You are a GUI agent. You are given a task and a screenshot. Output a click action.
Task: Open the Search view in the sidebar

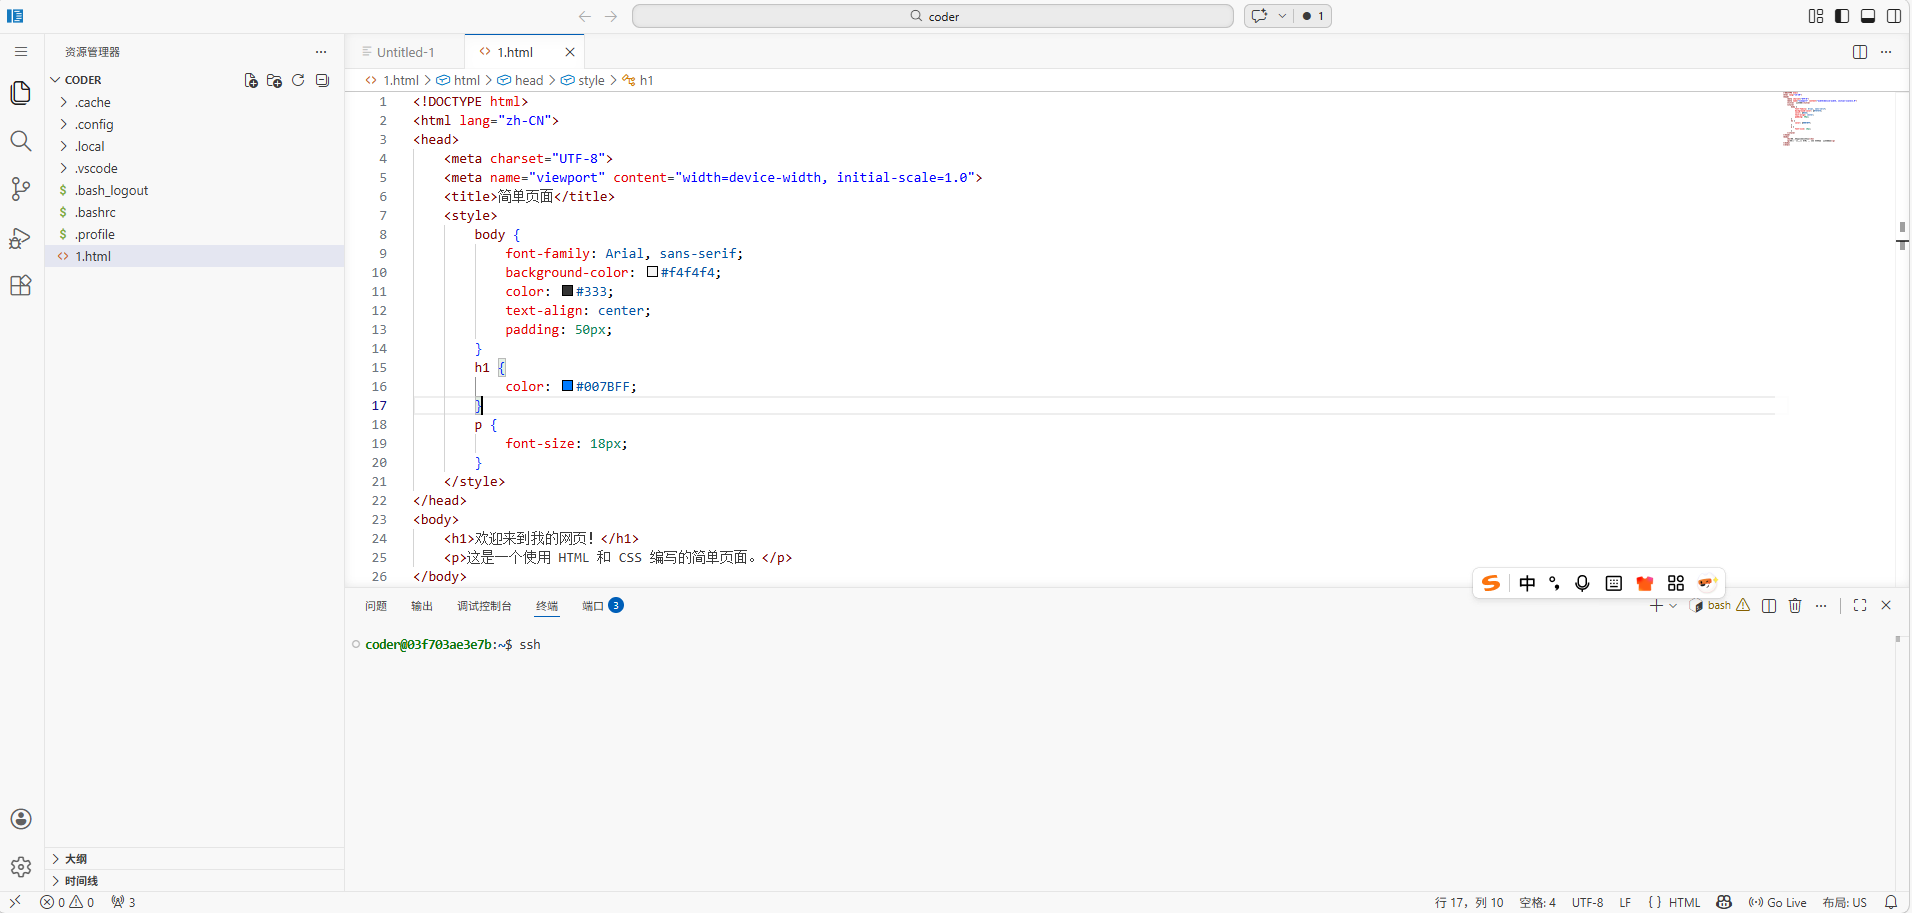click(20, 141)
